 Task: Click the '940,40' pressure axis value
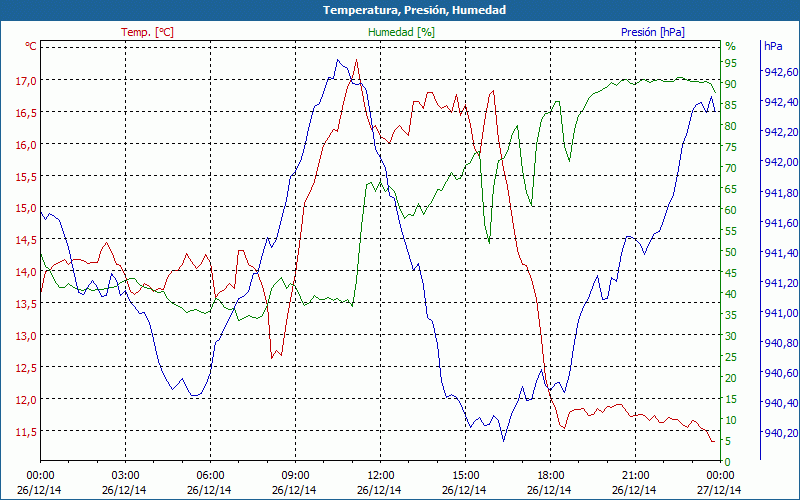click(x=781, y=403)
